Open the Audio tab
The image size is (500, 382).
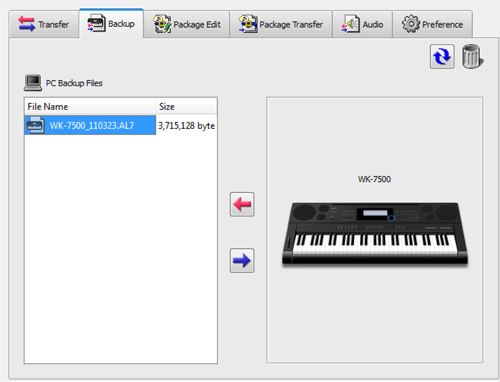point(363,24)
